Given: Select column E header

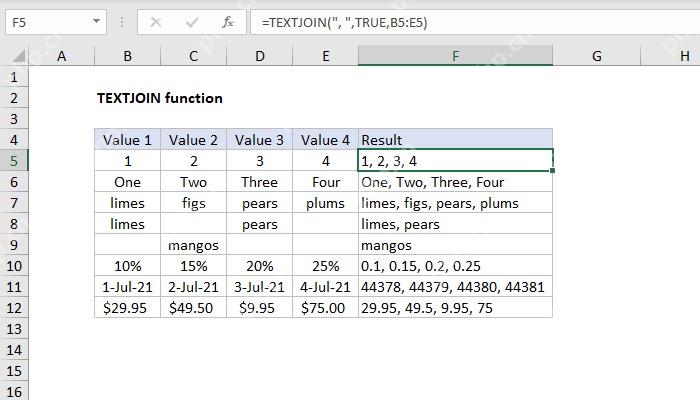Looking at the screenshot, I should tap(325, 56).
